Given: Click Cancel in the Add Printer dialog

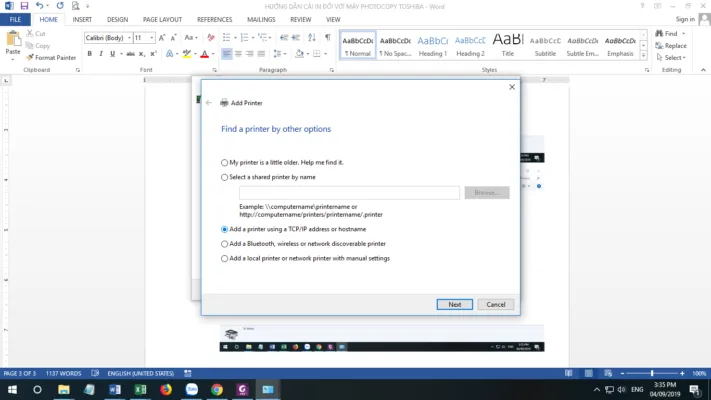Looking at the screenshot, I should coord(496,304).
